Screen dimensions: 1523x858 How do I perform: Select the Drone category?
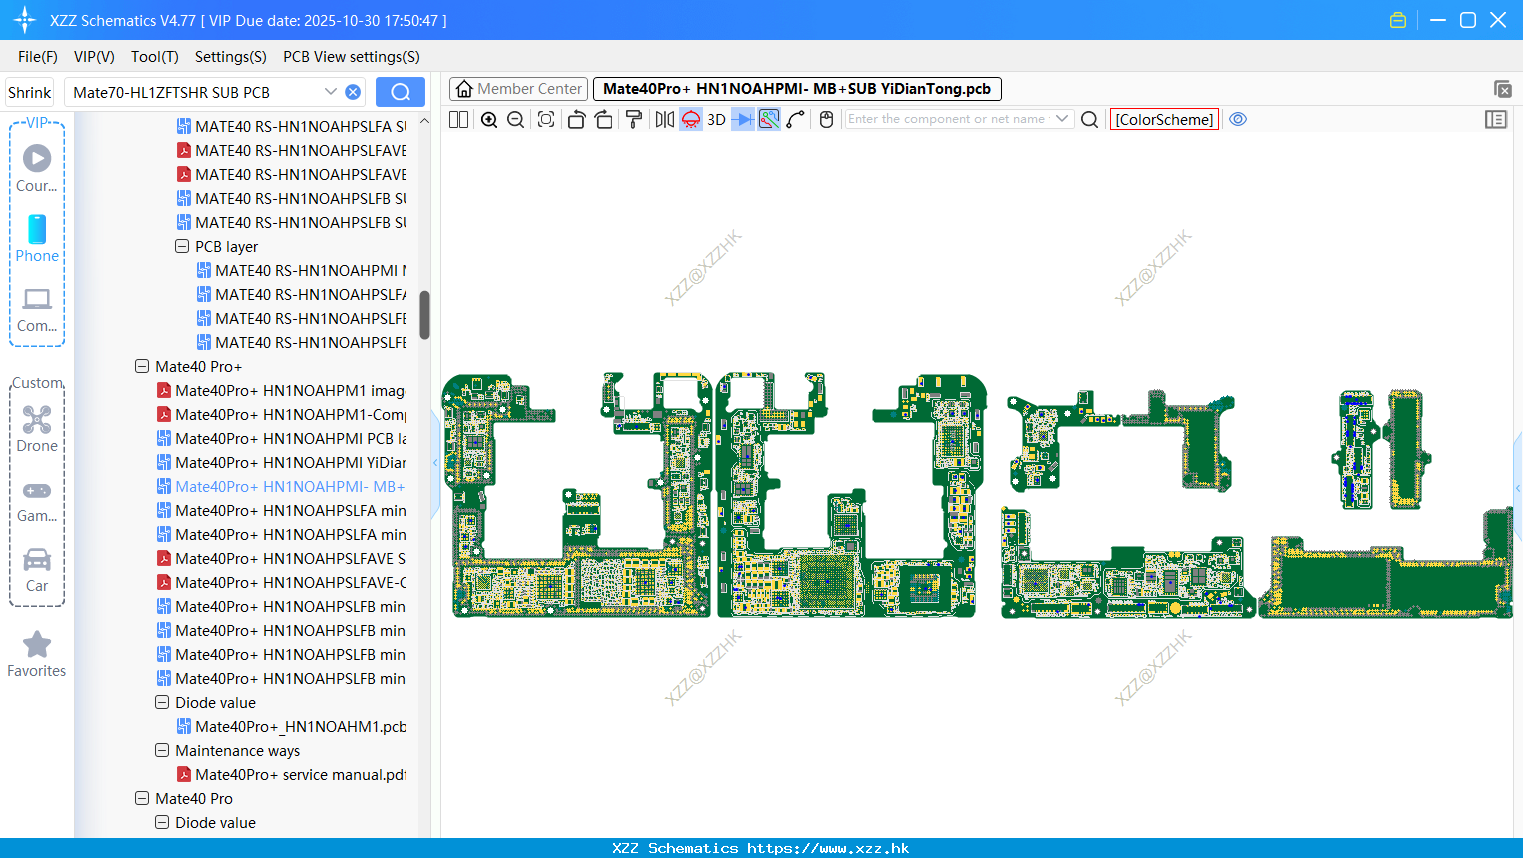click(x=37, y=429)
